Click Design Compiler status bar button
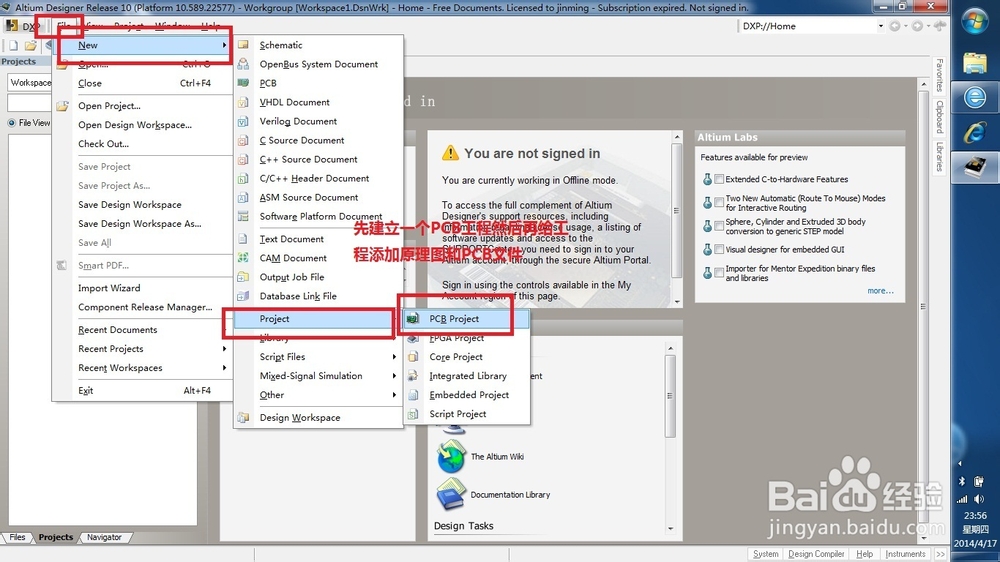Viewport: 1000px width, 562px height. click(x=816, y=554)
